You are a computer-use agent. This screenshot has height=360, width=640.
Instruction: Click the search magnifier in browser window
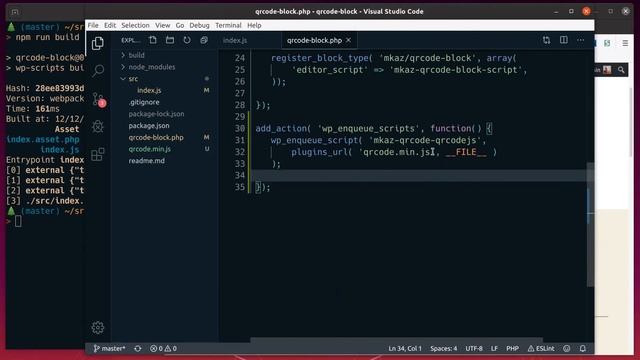621,70
